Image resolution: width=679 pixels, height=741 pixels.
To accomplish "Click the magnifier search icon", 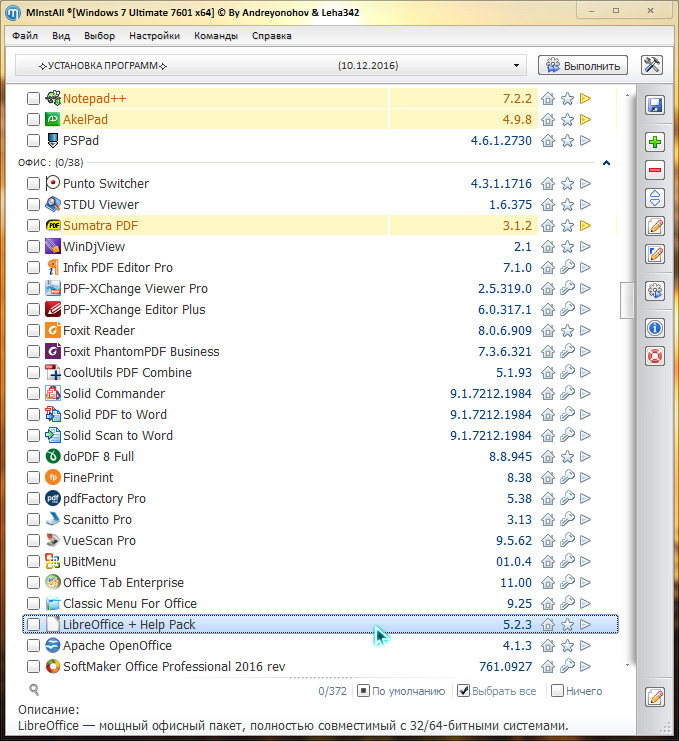I will click(34, 690).
